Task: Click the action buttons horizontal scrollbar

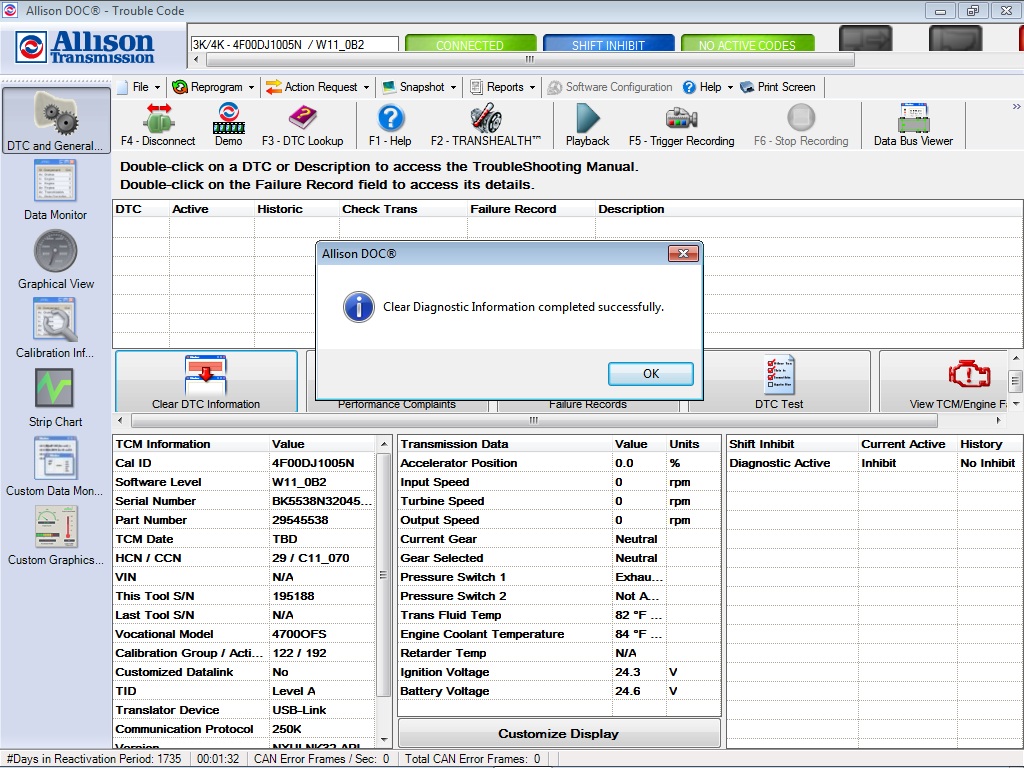Action: 534,421
